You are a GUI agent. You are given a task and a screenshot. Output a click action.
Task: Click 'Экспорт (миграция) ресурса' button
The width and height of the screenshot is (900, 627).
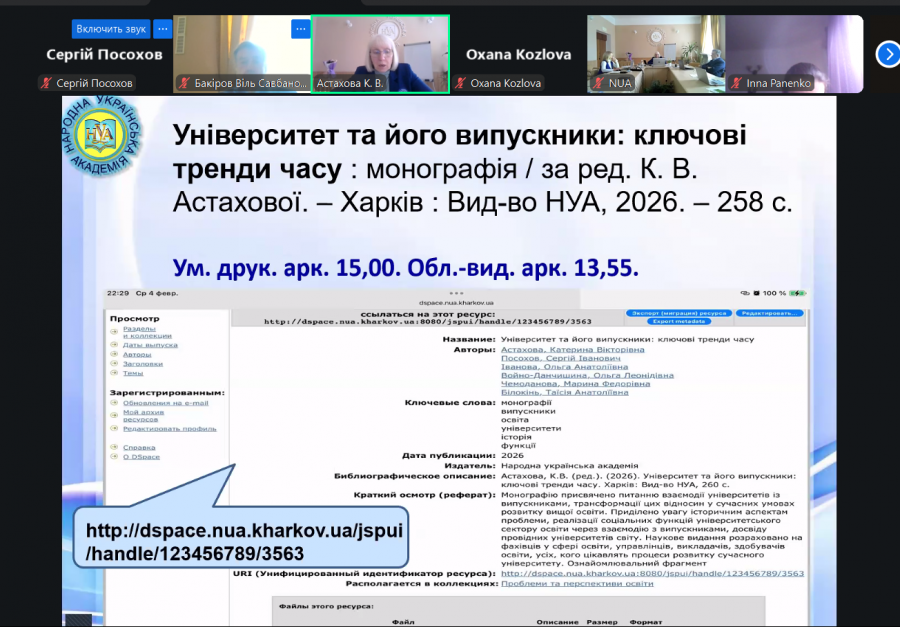676,313
